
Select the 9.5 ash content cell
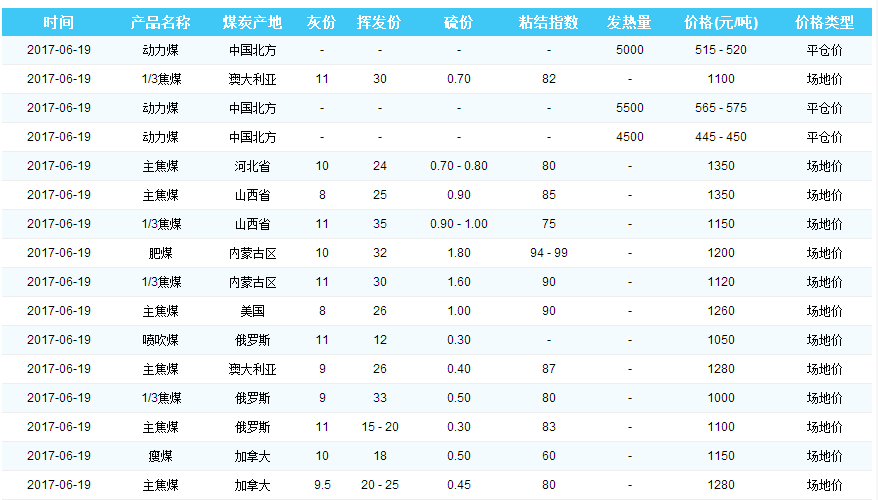(x=321, y=485)
